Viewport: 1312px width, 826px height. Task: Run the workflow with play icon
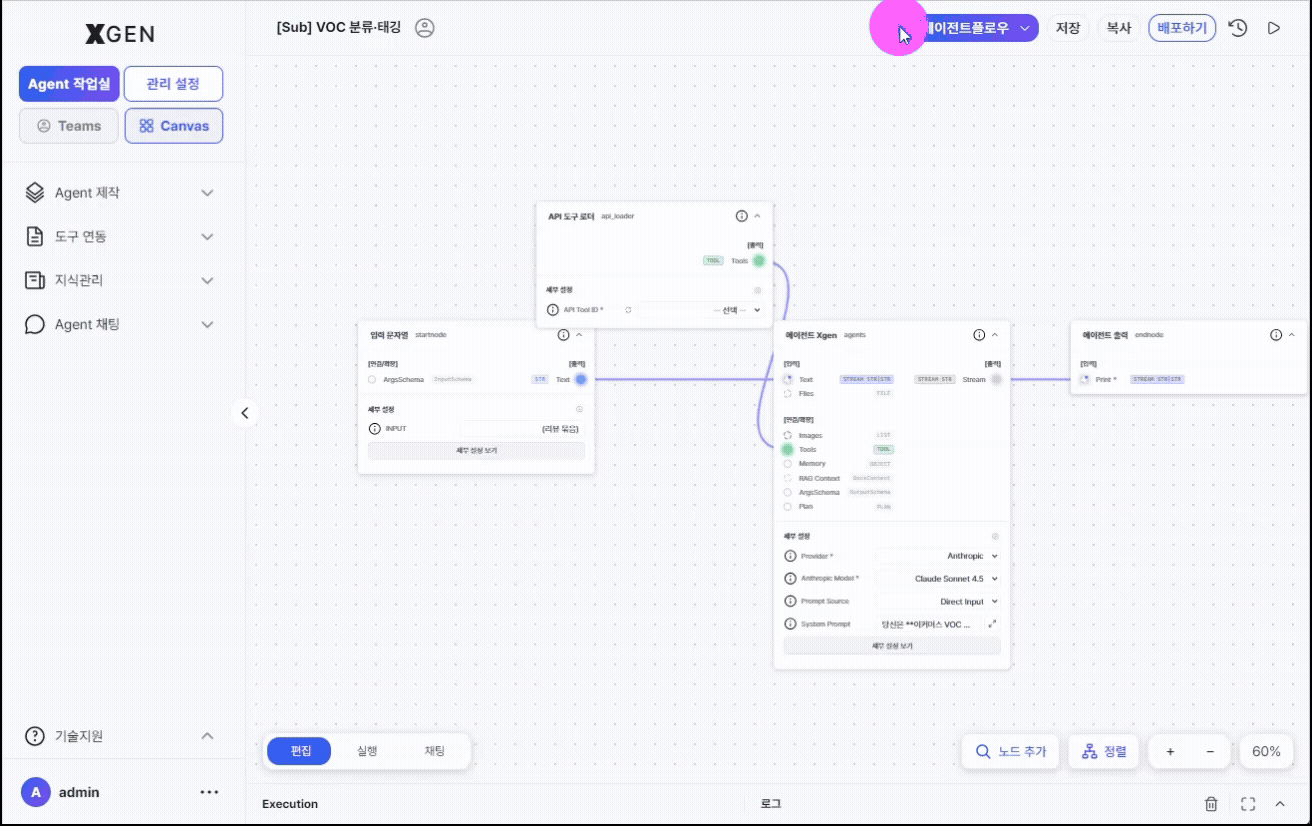[x=1274, y=28]
